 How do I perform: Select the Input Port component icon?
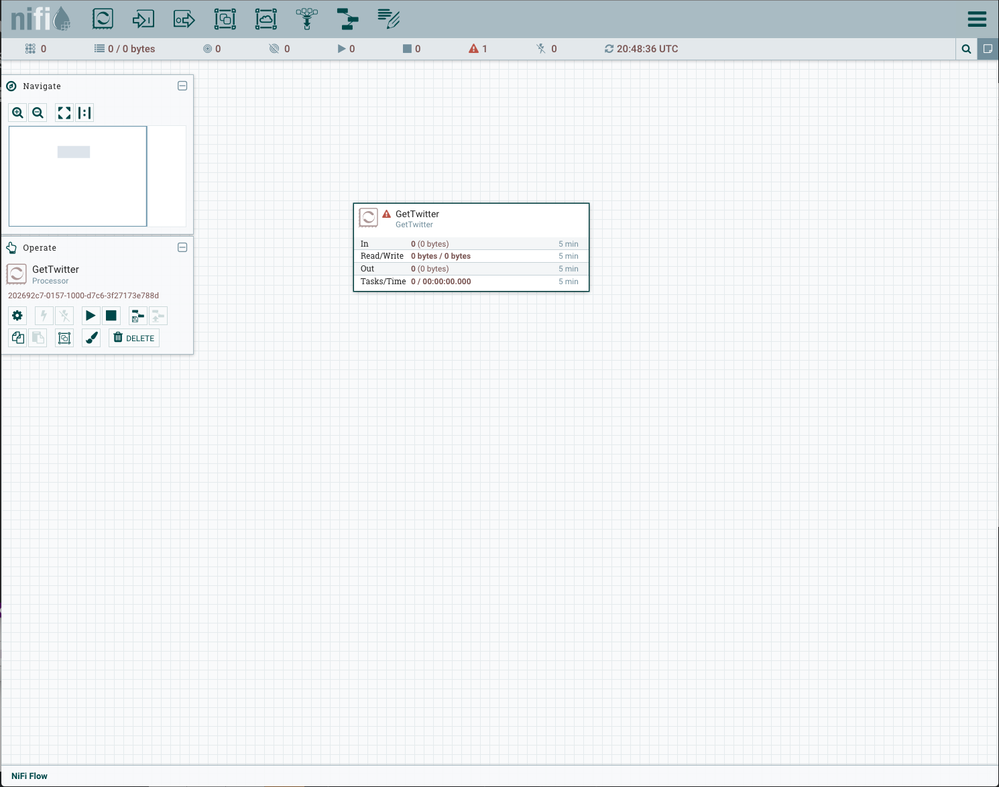(143, 18)
